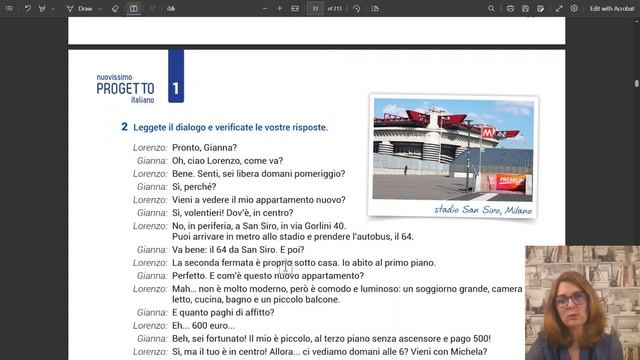Open Find in document search
This screenshot has width=640, height=360.
coord(491,8)
